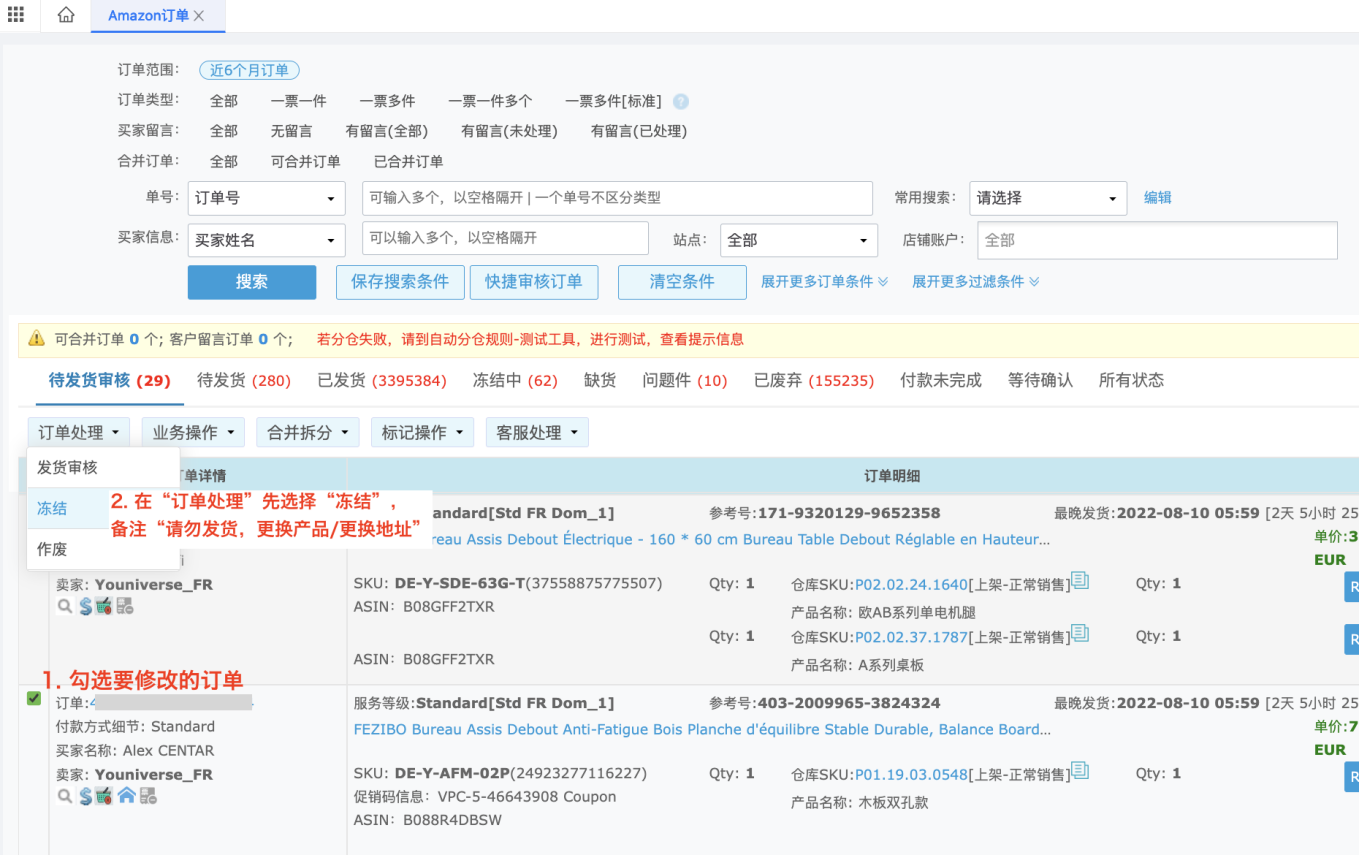This screenshot has height=855, width=1359.
Task: Close the Amazon订单 tab
Action: [199, 16]
